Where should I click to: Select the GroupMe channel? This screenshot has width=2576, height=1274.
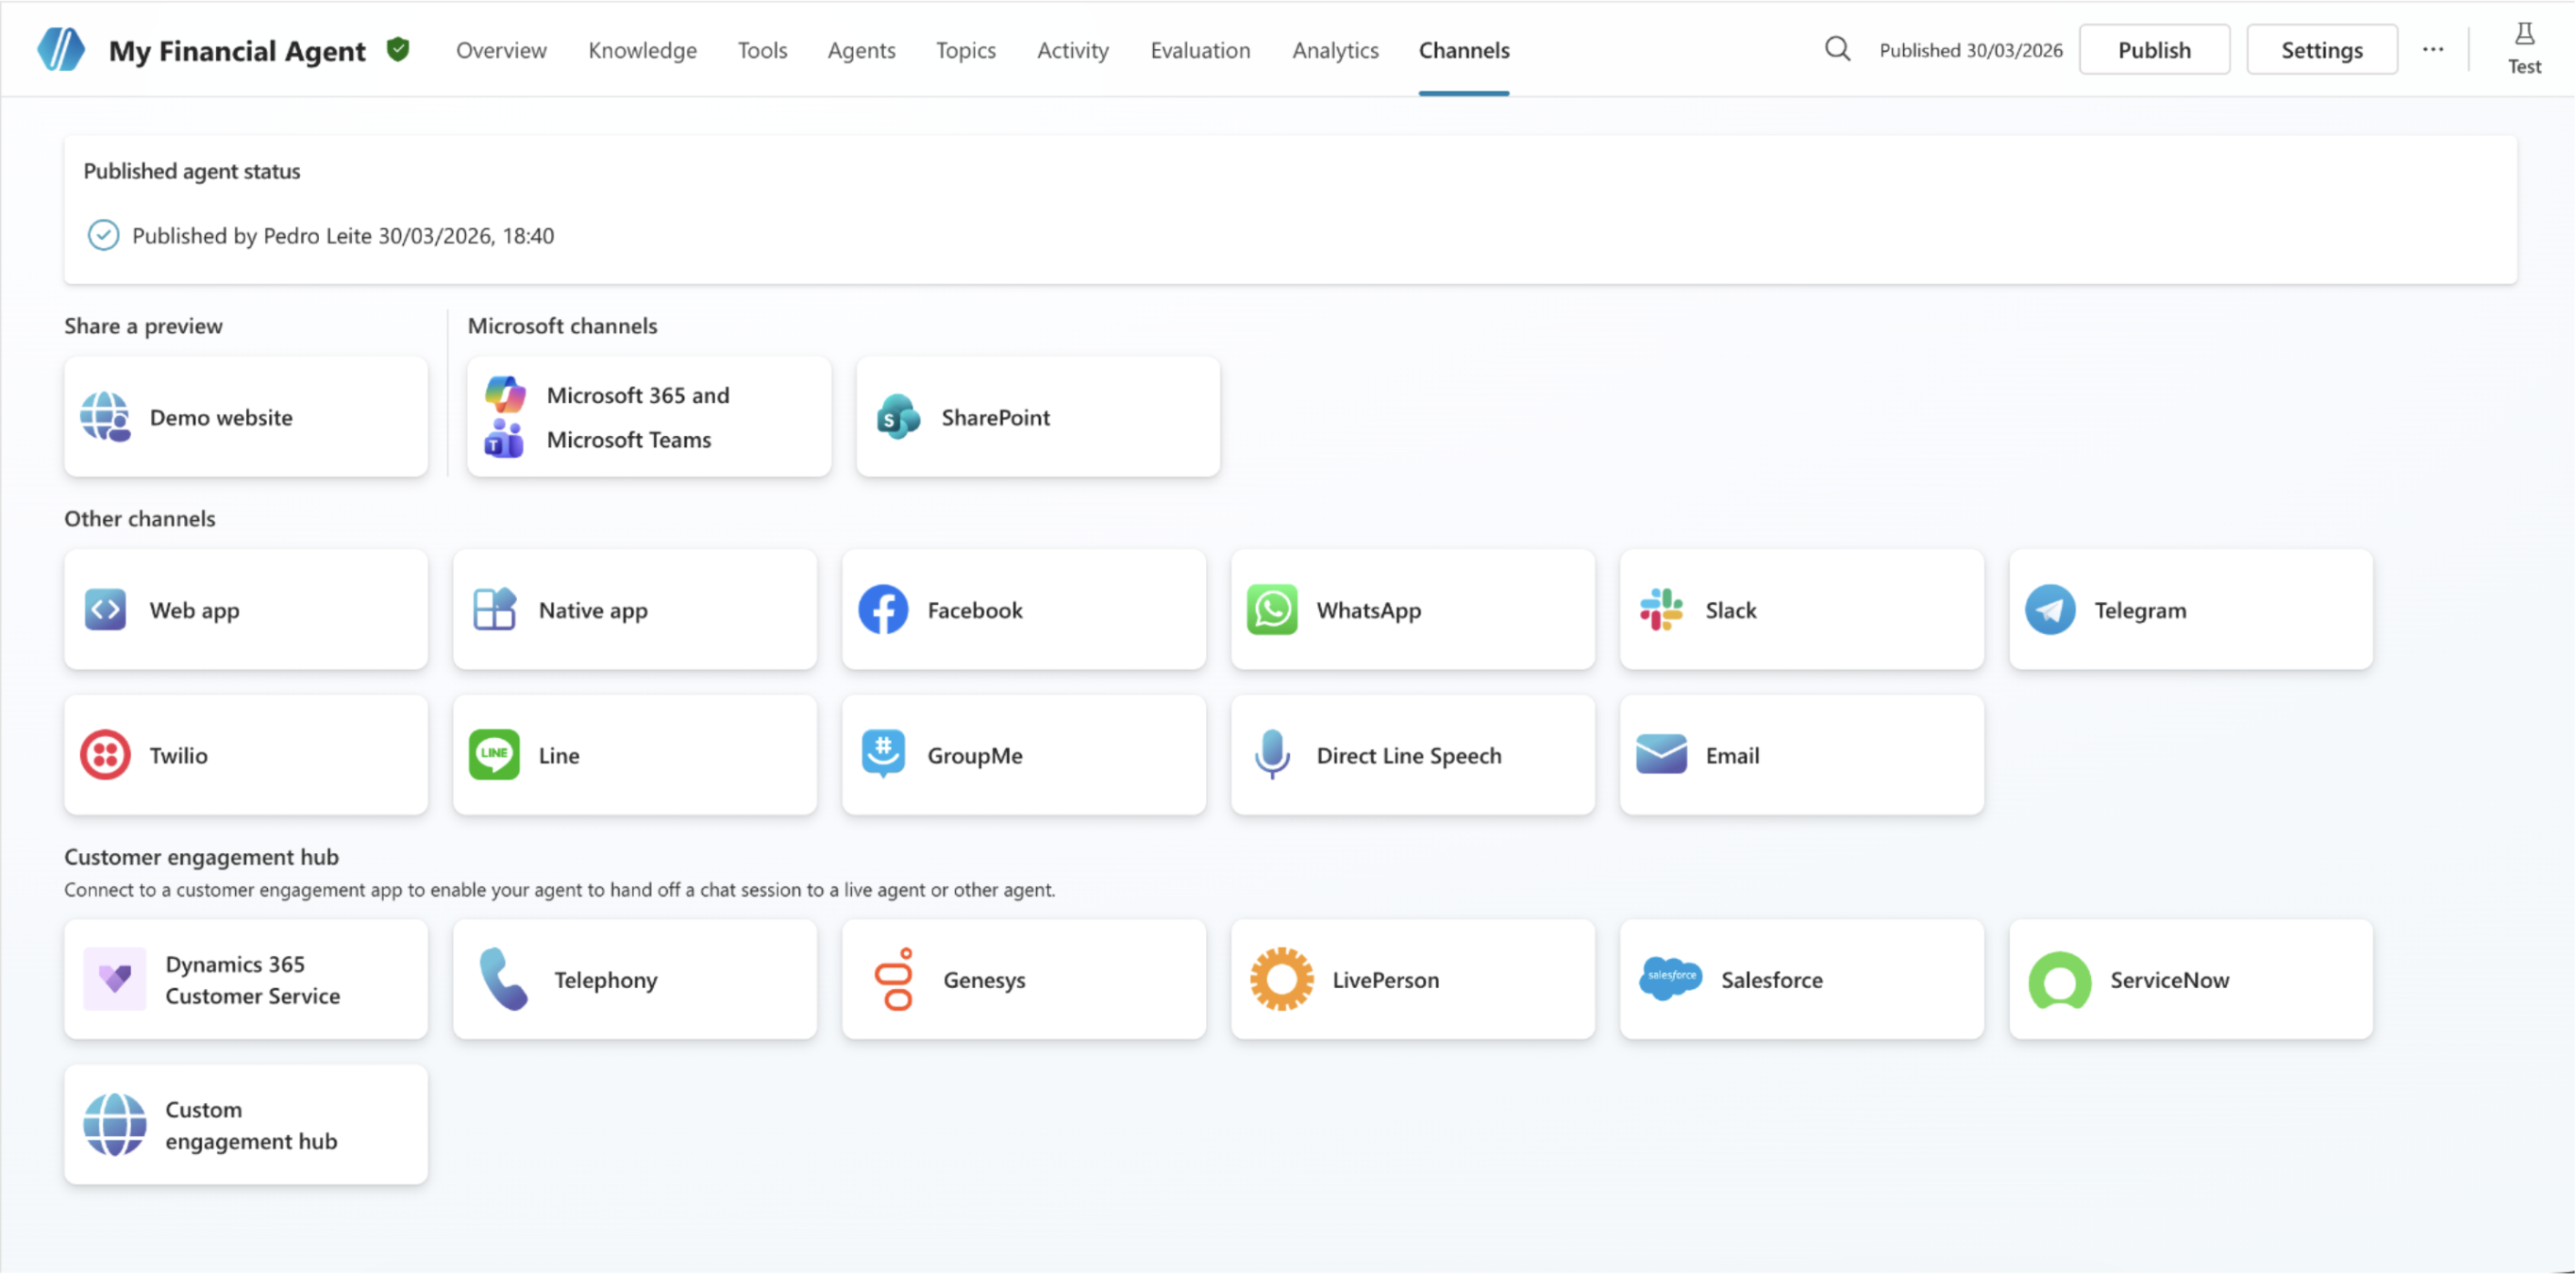click(x=1024, y=755)
